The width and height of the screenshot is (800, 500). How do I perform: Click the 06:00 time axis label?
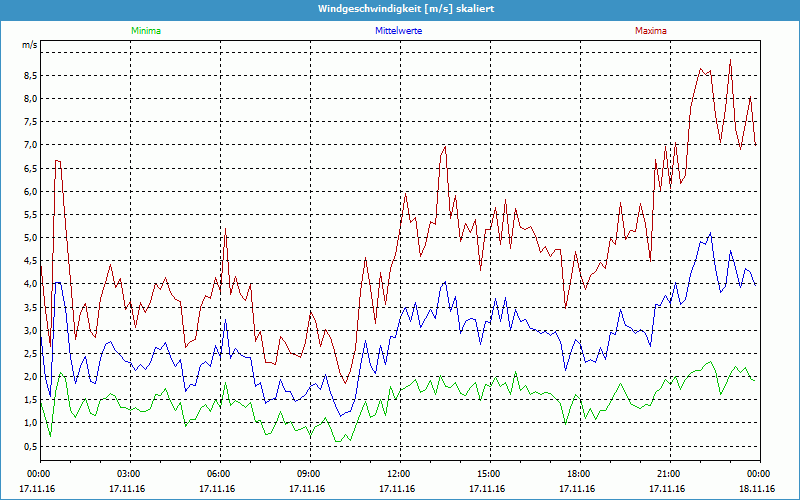coord(220,474)
